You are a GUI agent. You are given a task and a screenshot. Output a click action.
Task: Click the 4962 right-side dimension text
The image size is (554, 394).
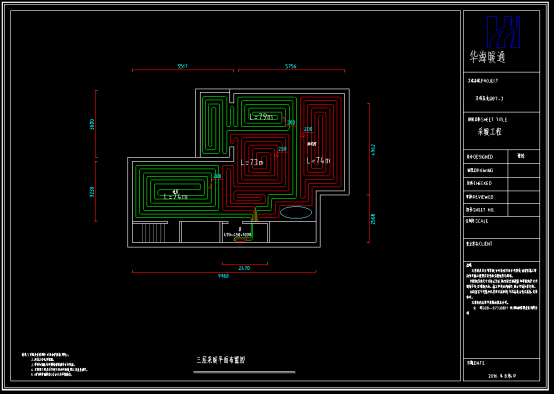pos(373,149)
